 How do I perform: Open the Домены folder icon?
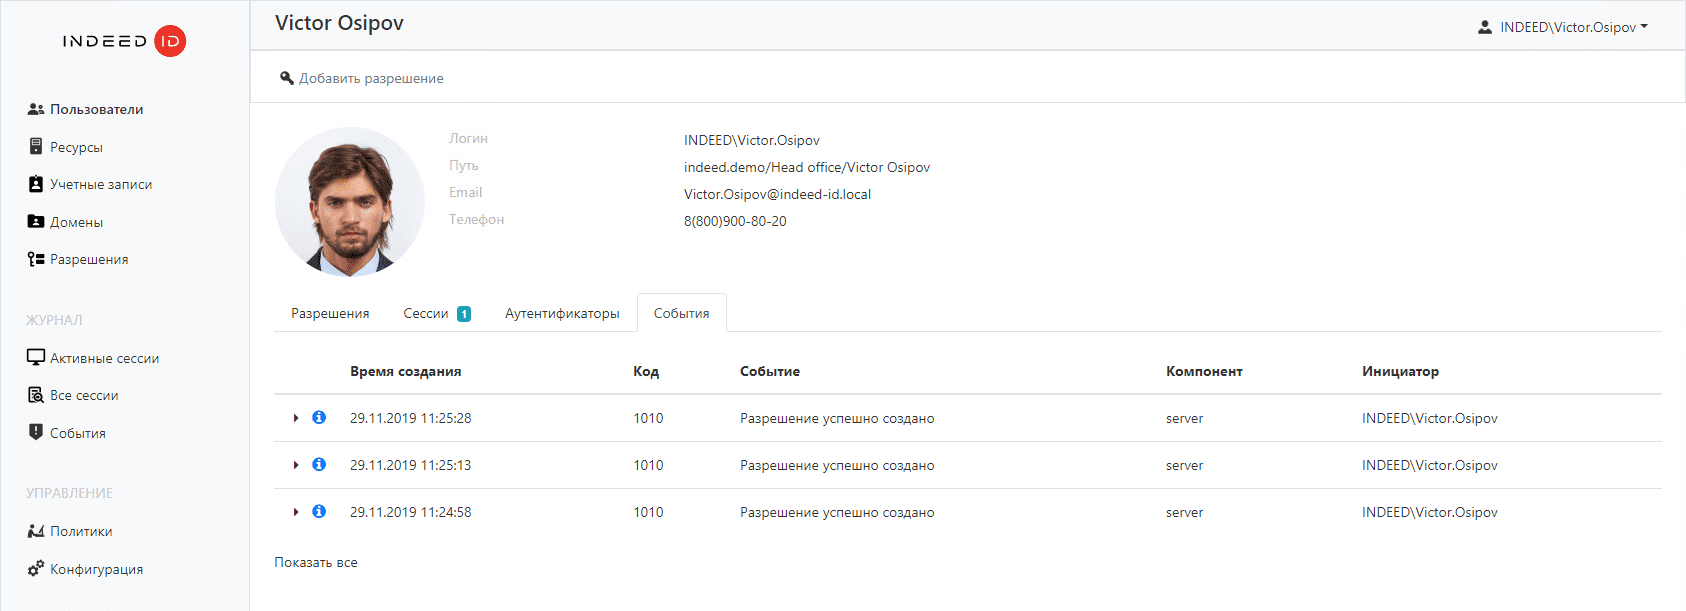coord(36,222)
